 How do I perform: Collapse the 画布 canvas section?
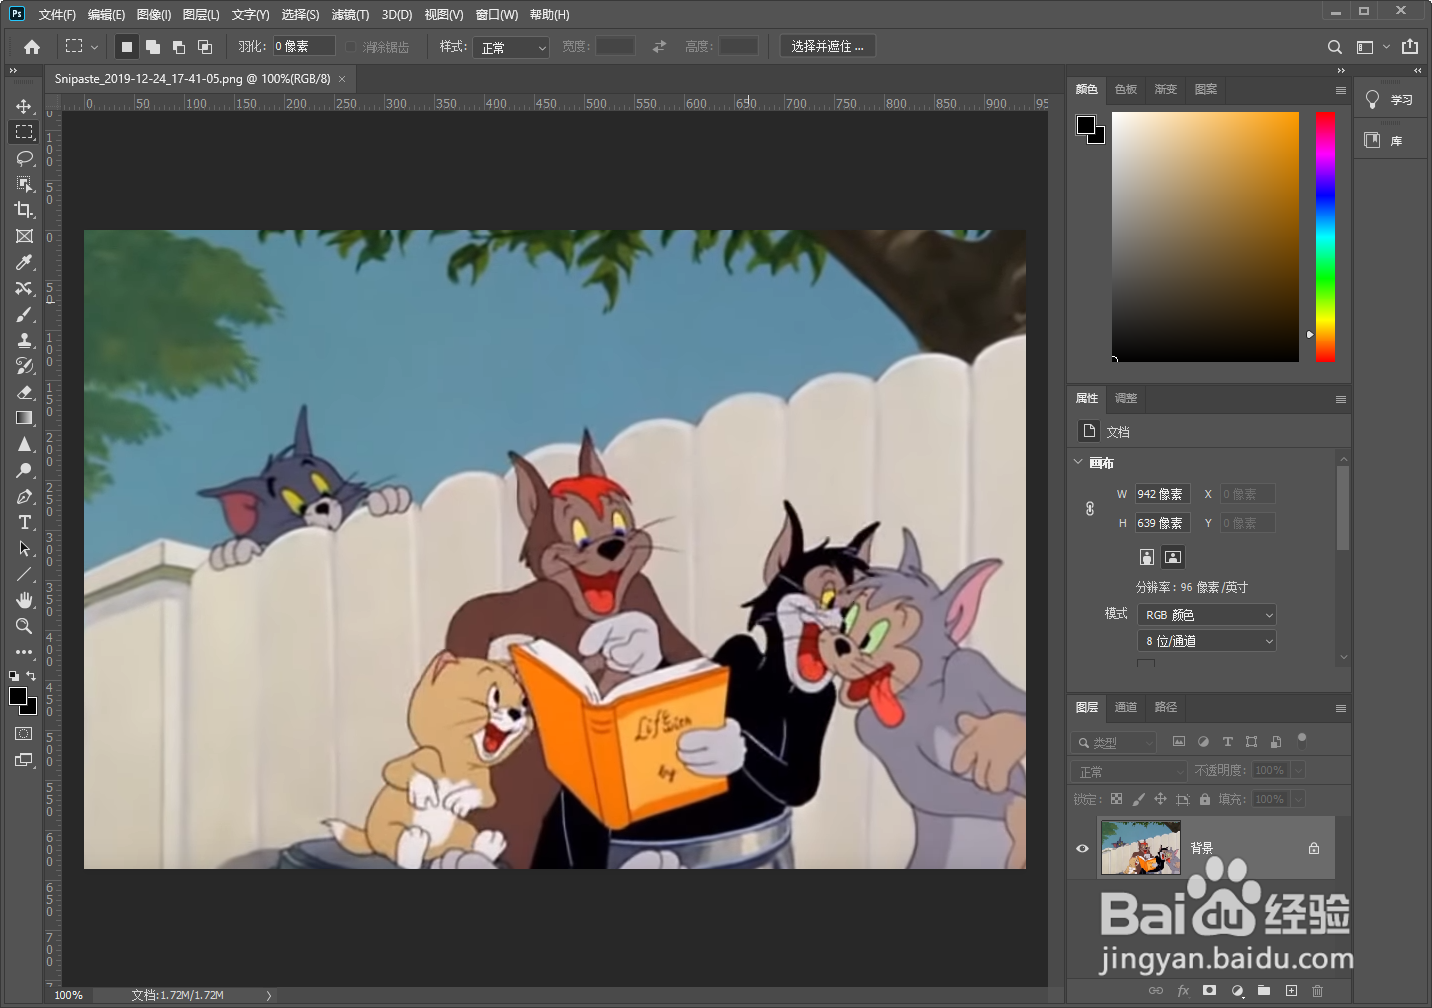1078,462
